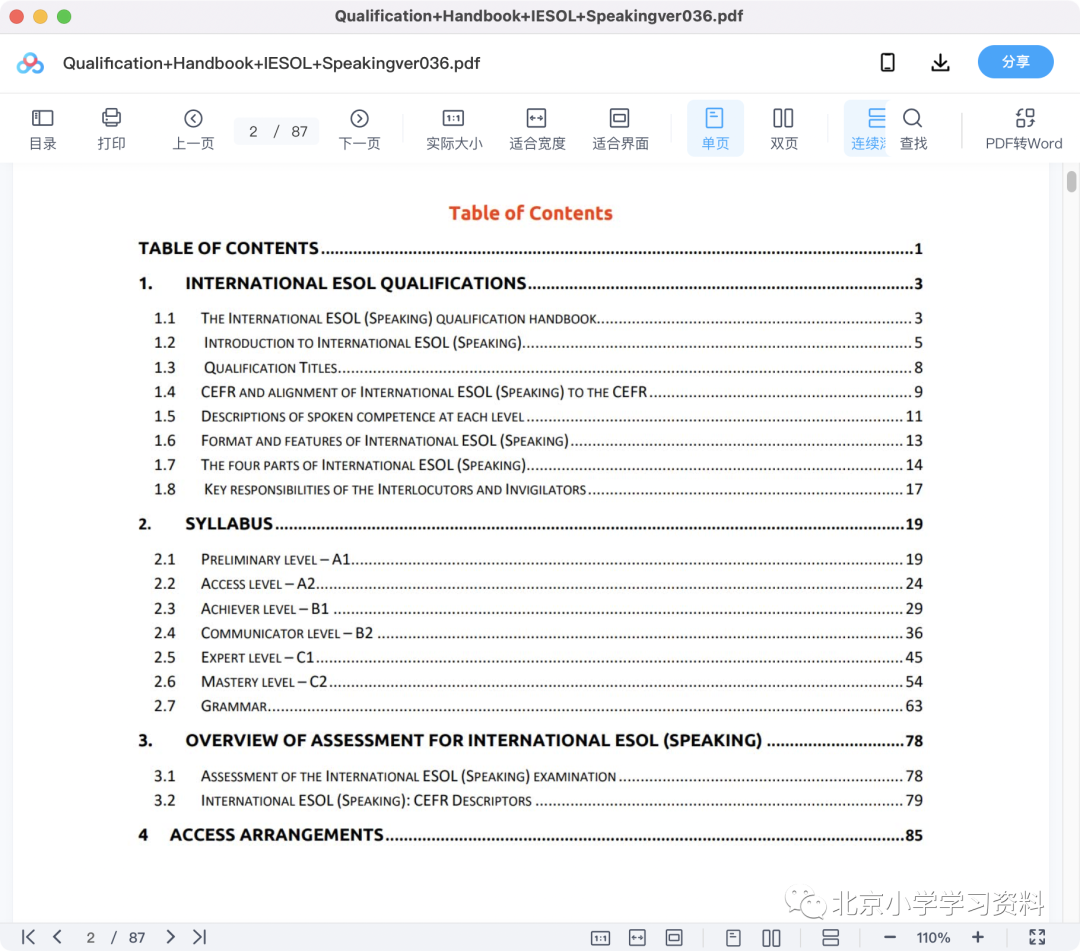Open TOC entry 1.5 Descriptions of spoken competence
Viewport: 1080px width, 951px height.
[x=538, y=416]
